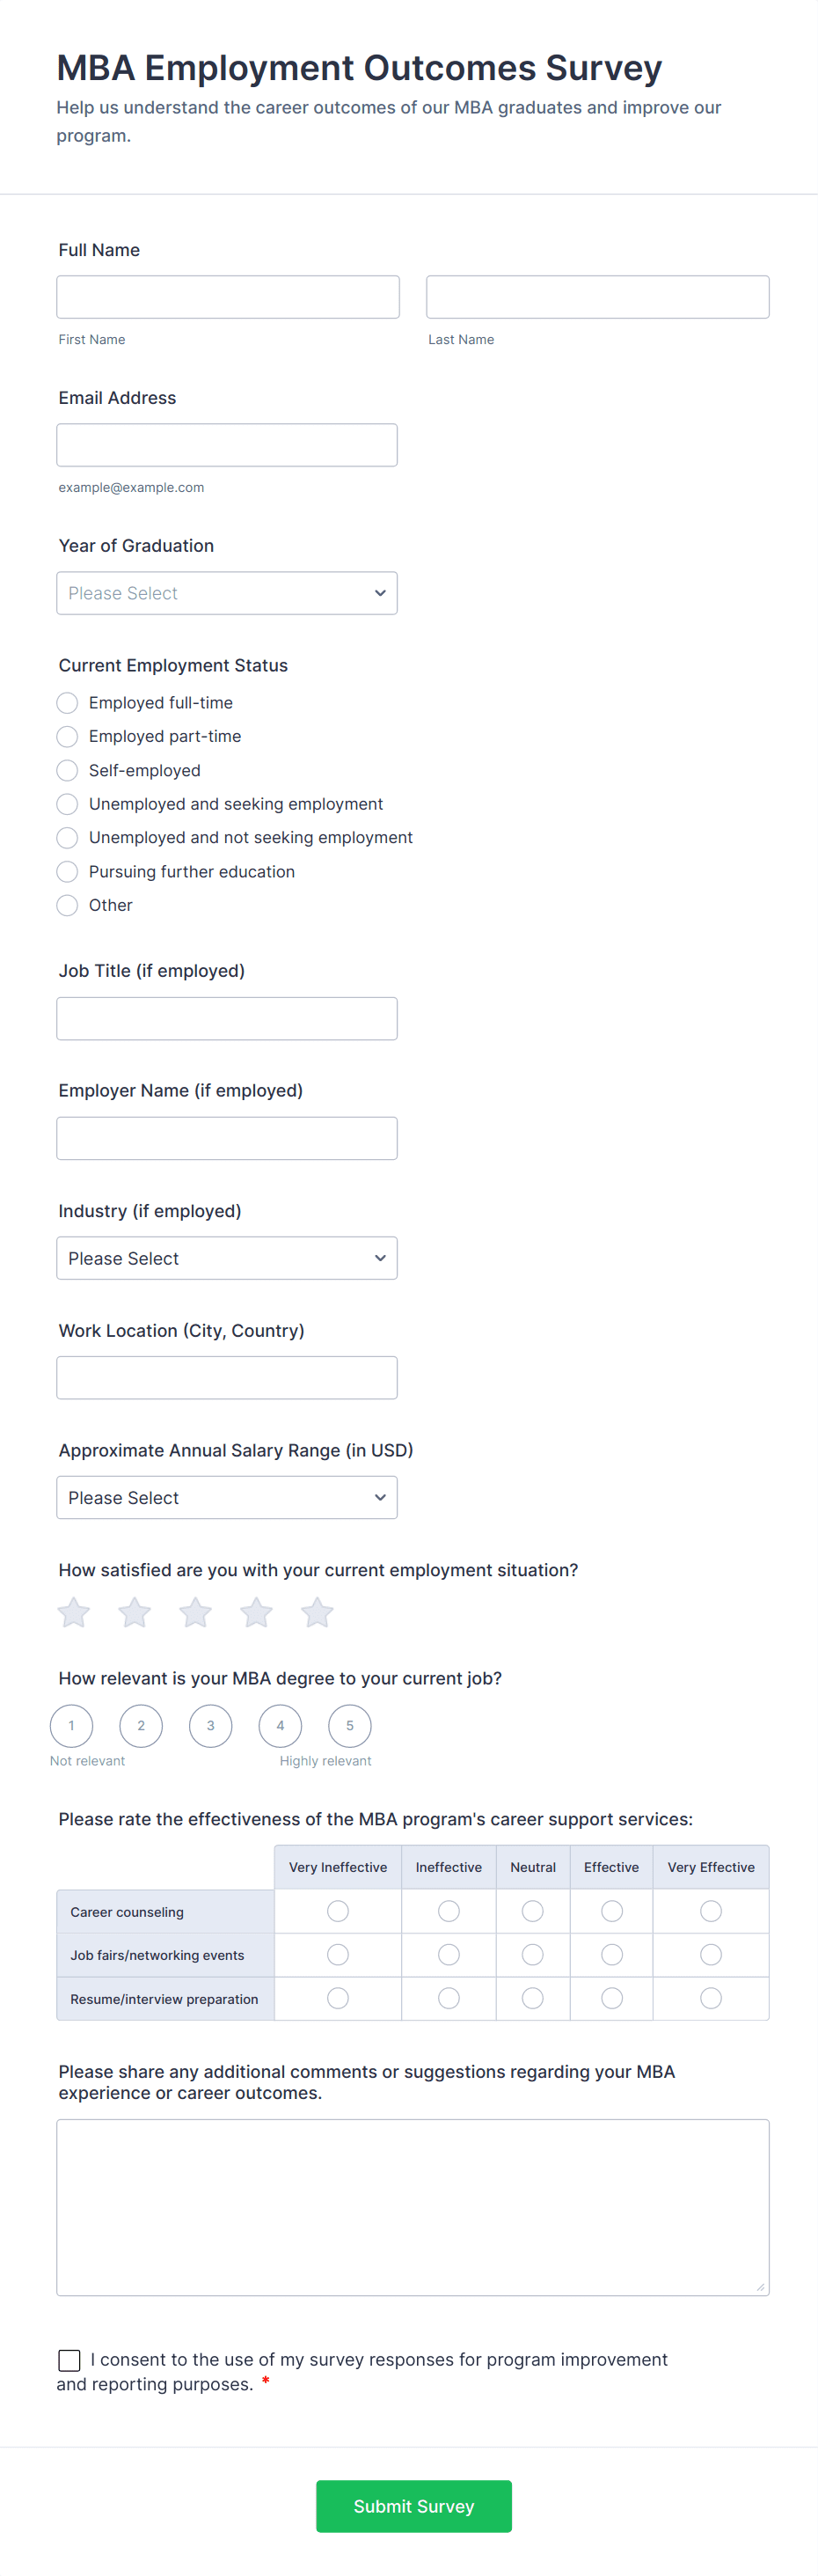Click the fourth satisfaction rating star
818x2576 pixels.
[257, 1612]
